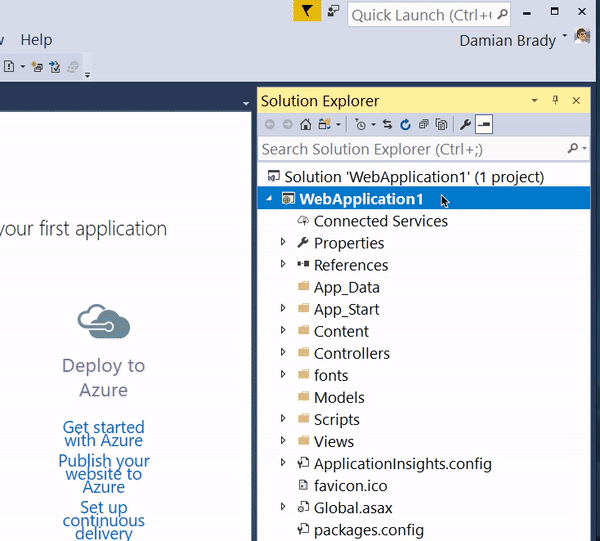Image resolution: width=600 pixels, height=541 pixels.
Task: Open Properties via the wrench toolbar icon
Action: 465,124
